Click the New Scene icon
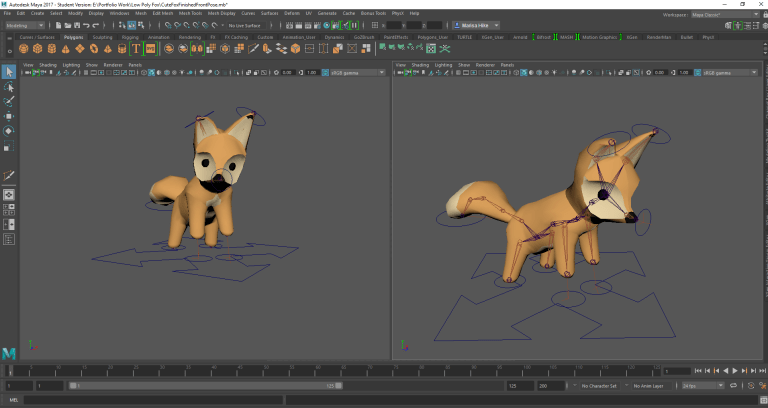The image size is (768, 408). (58, 25)
